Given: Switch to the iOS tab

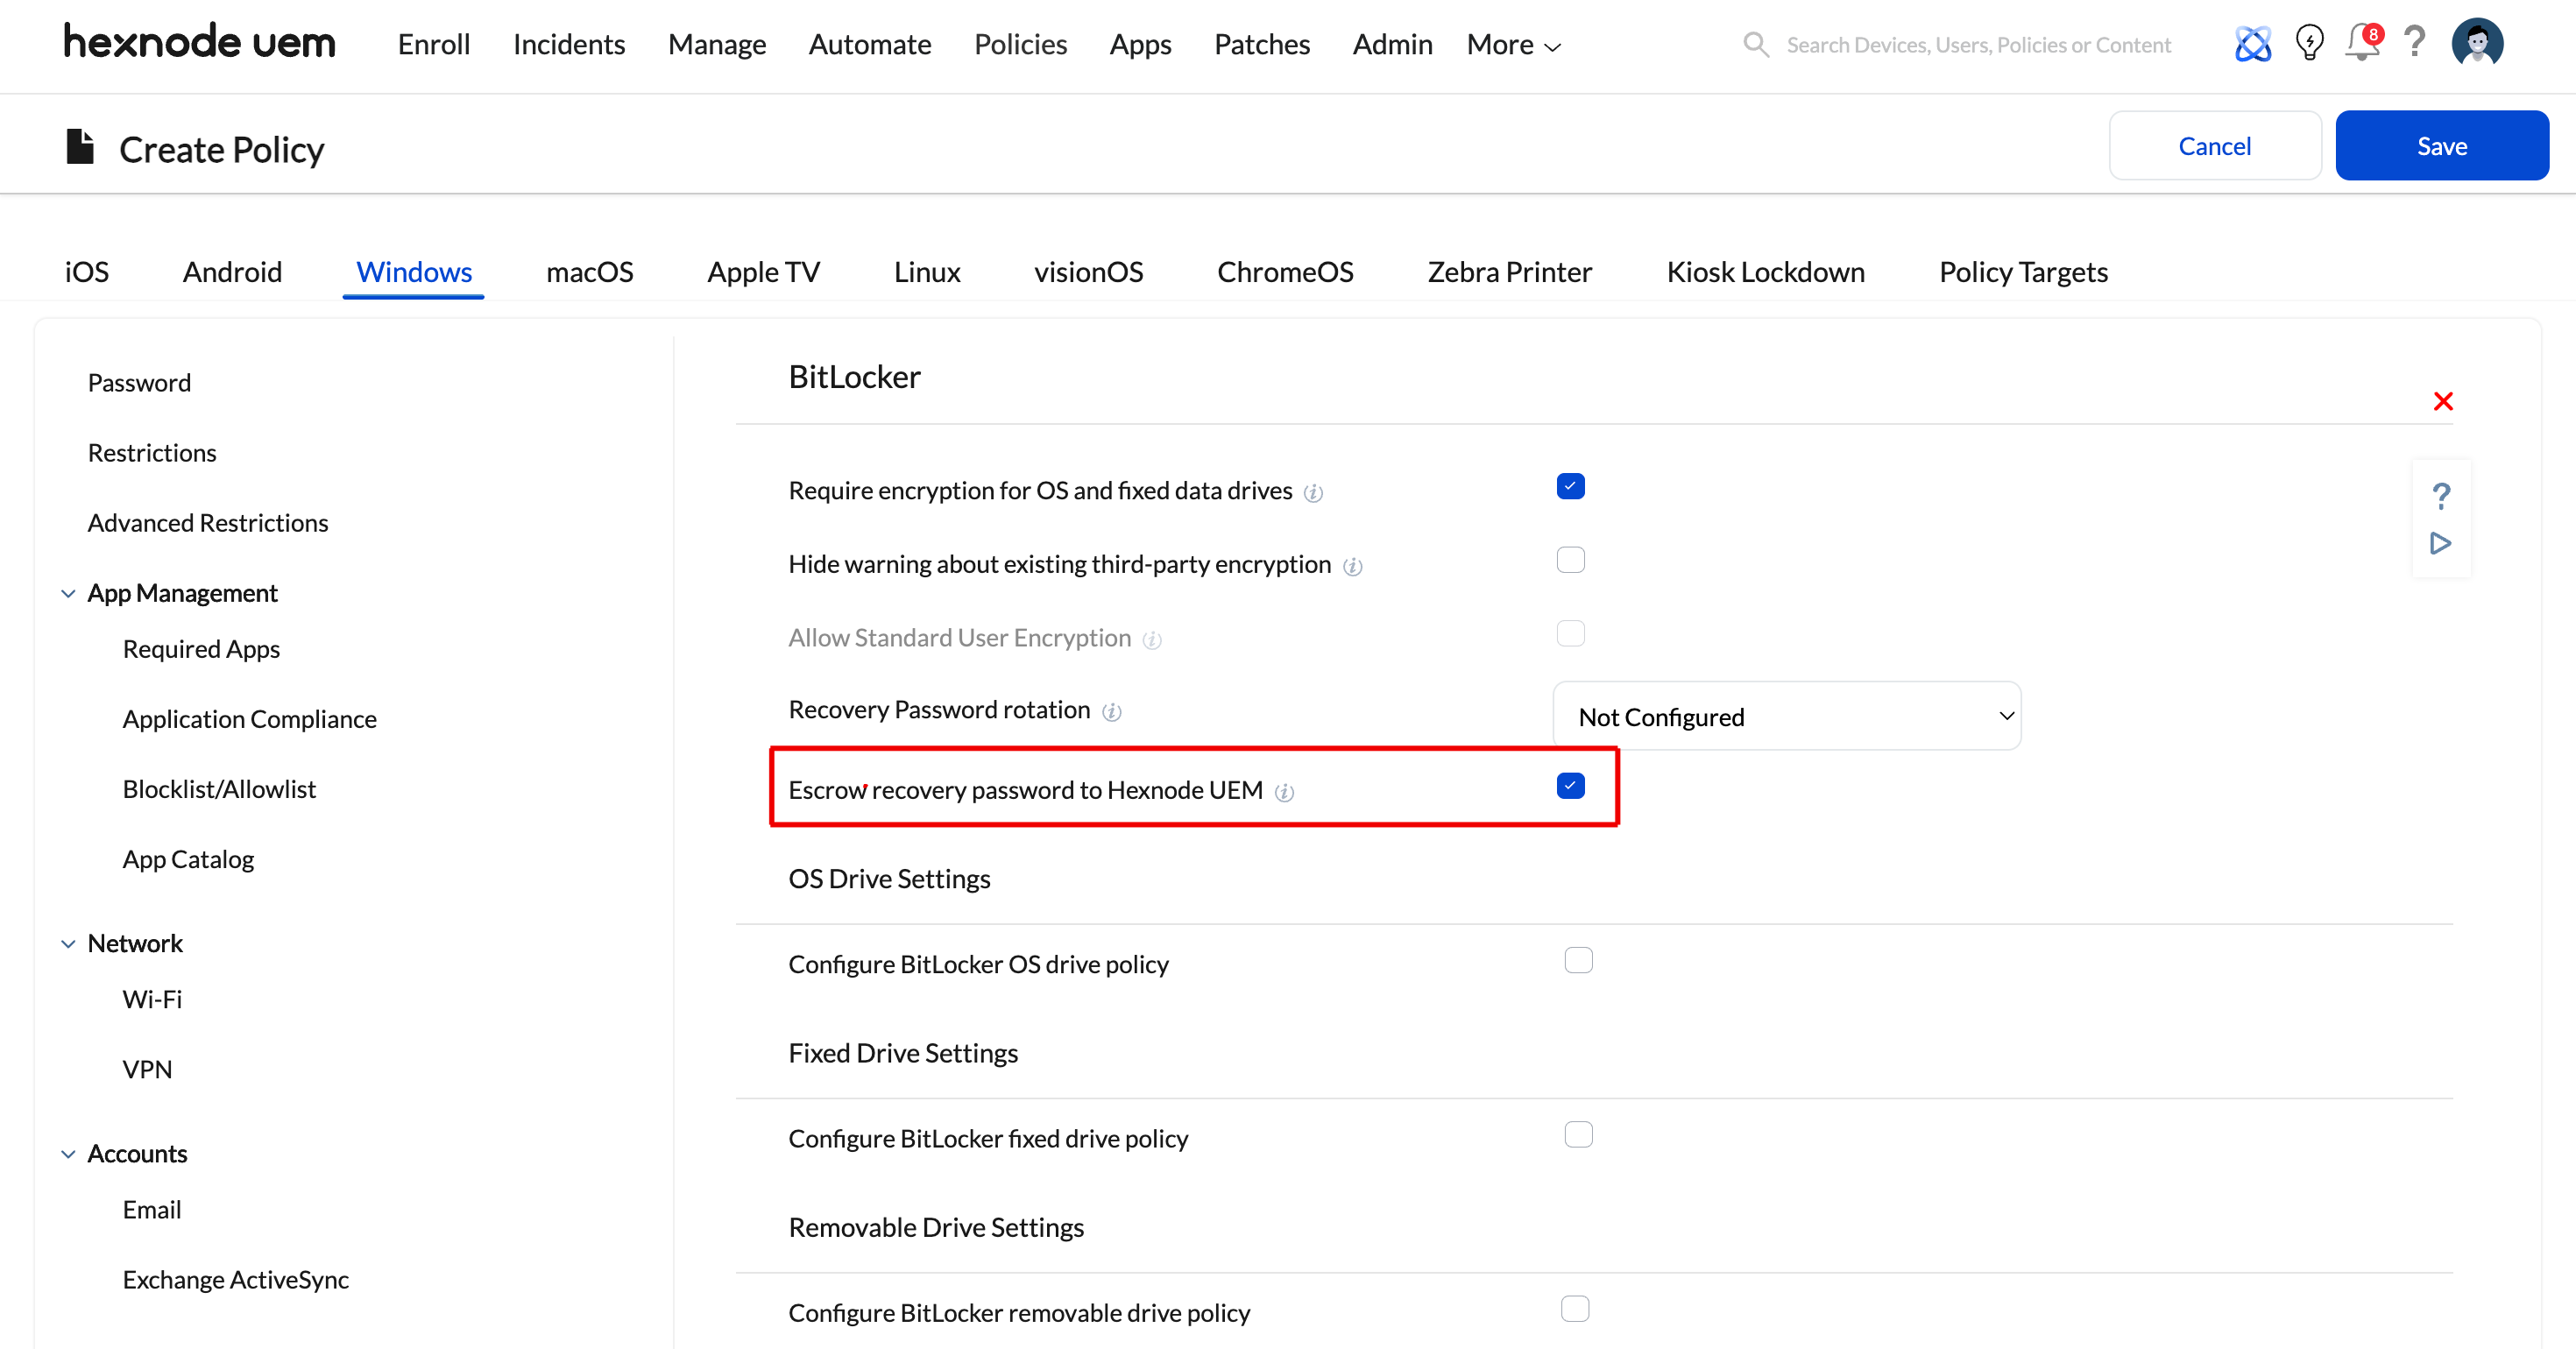Looking at the screenshot, I should point(86,271).
